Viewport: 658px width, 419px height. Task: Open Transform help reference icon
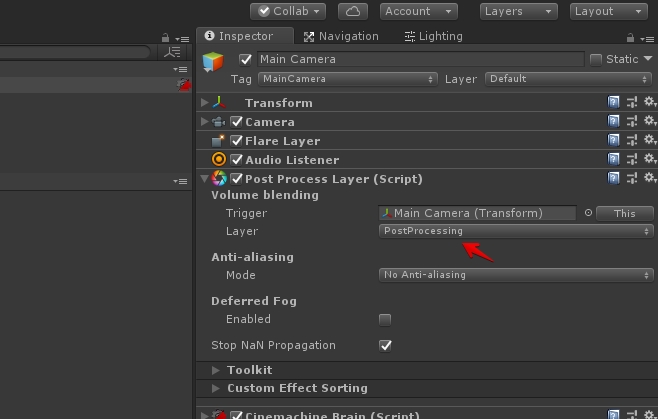click(x=613, y=102)
